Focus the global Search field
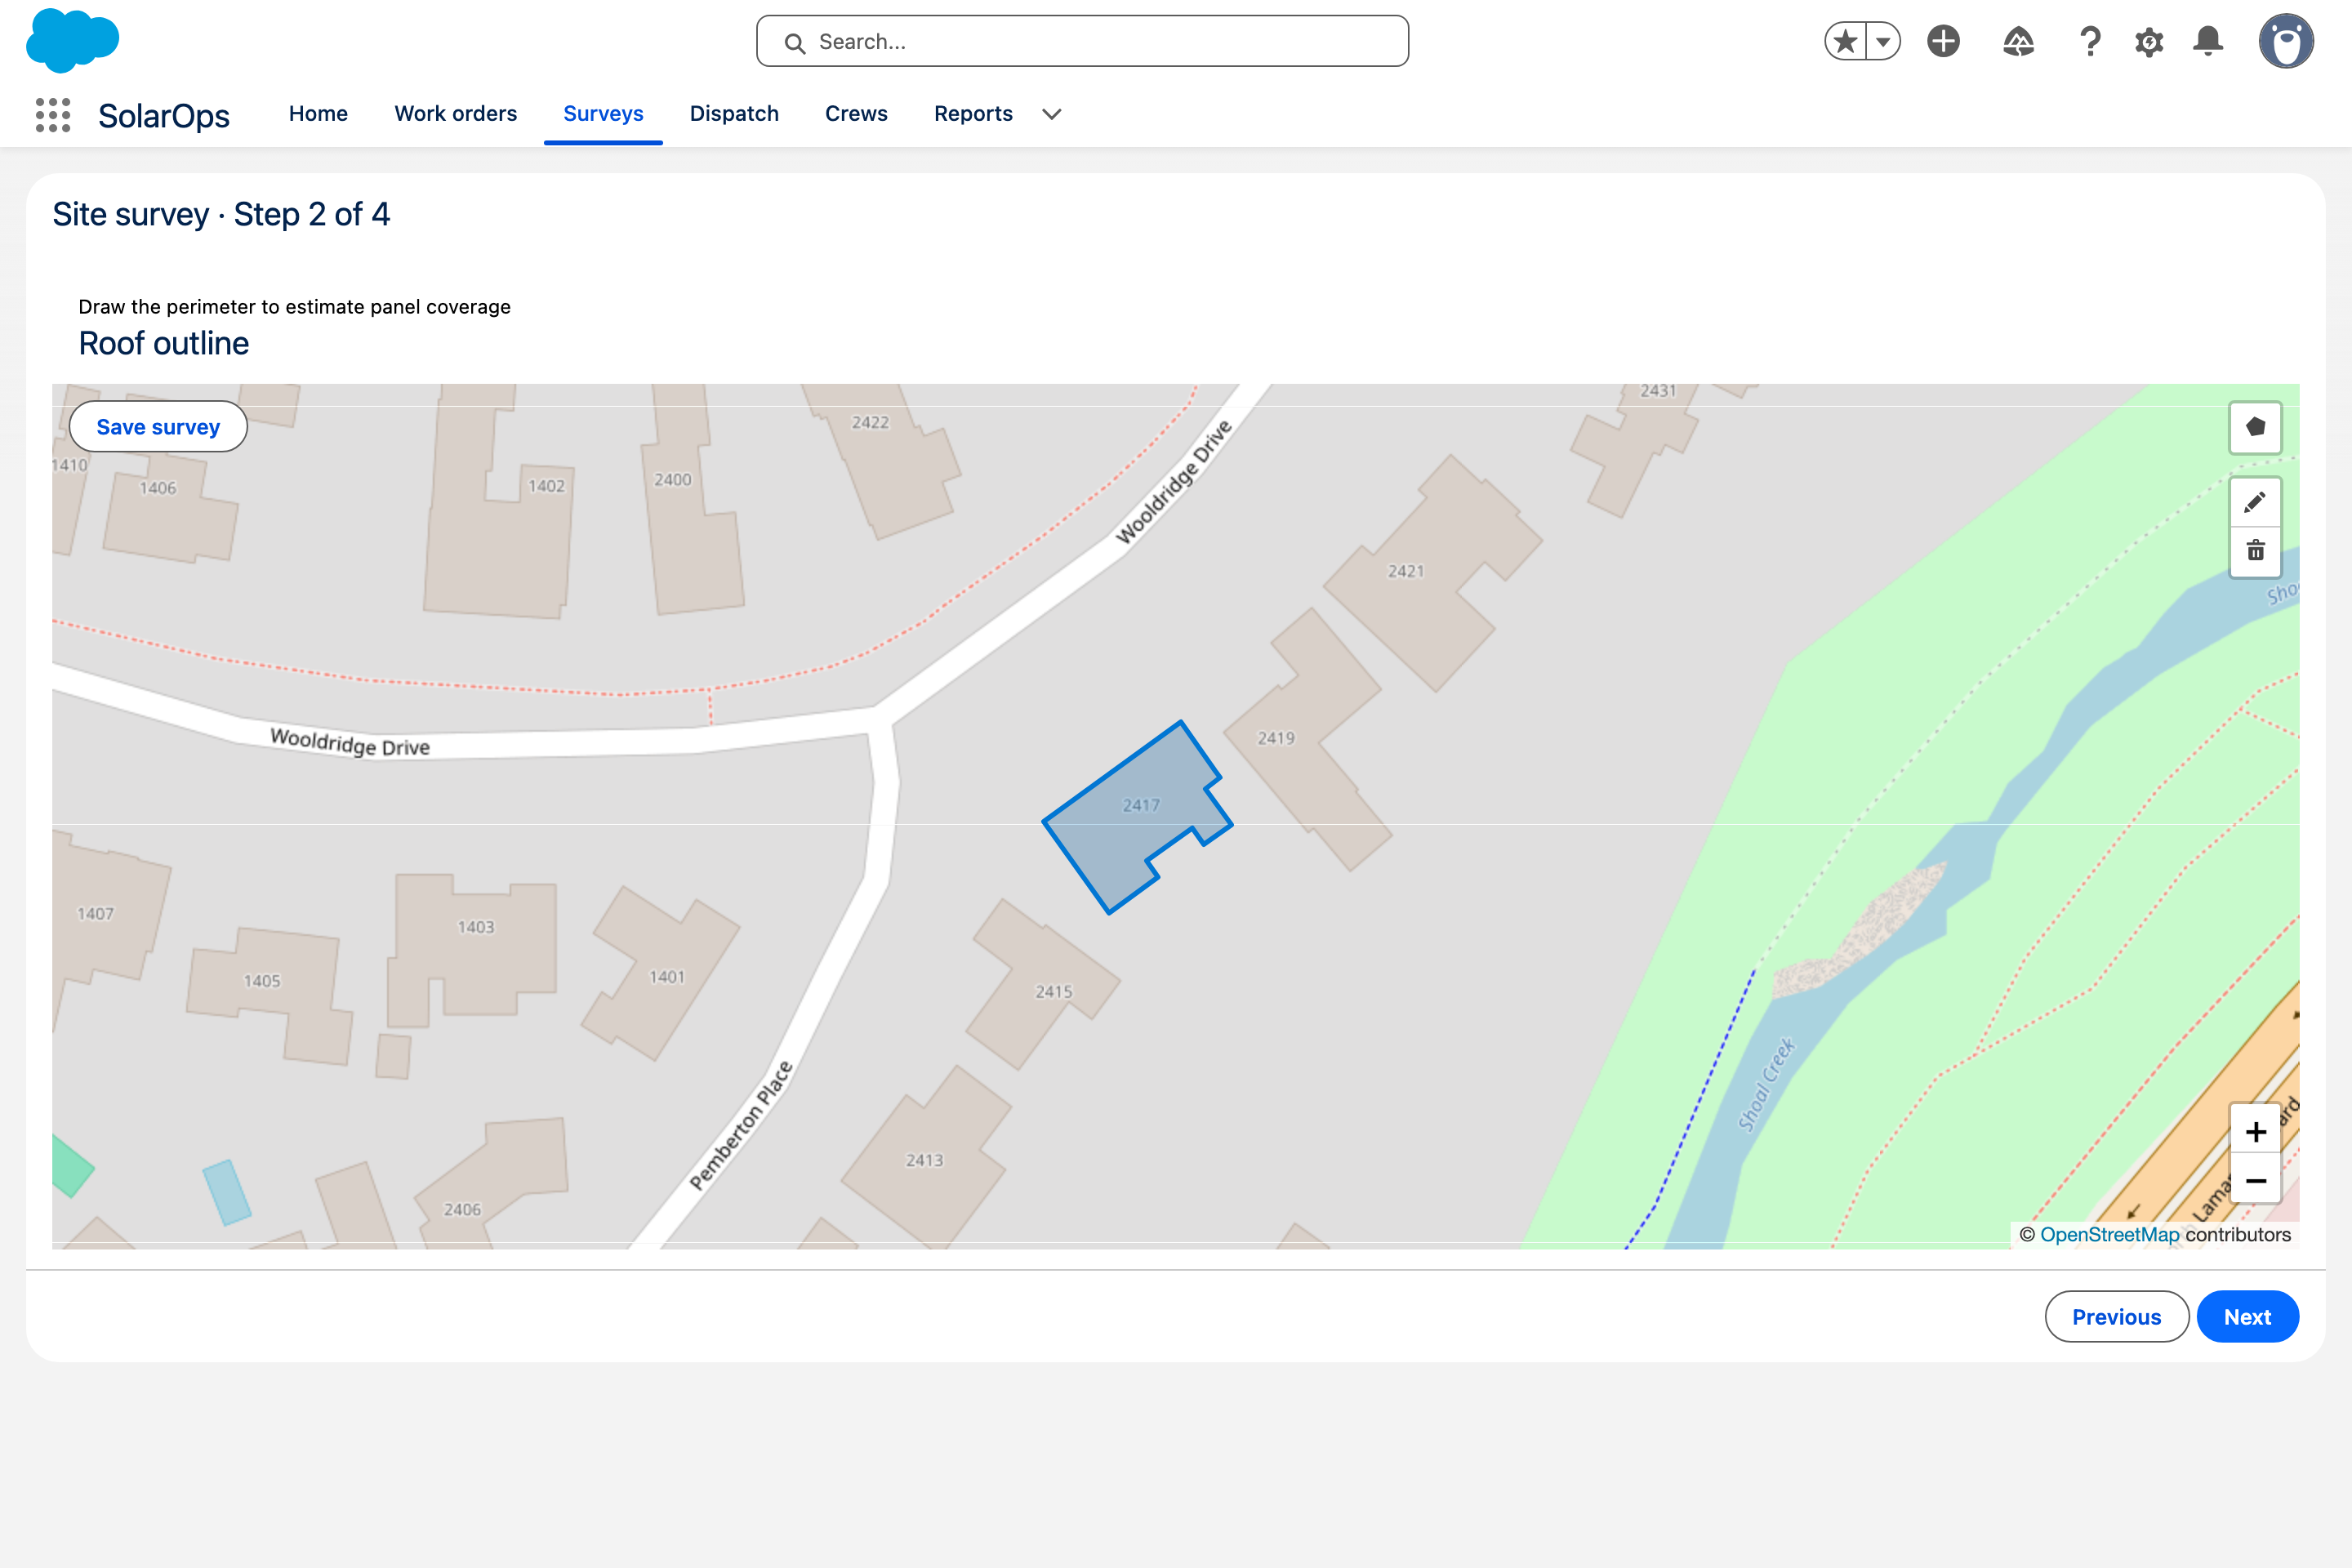The height and width of the screenshot is (1568, 2352). click(x=1082, y=41)
